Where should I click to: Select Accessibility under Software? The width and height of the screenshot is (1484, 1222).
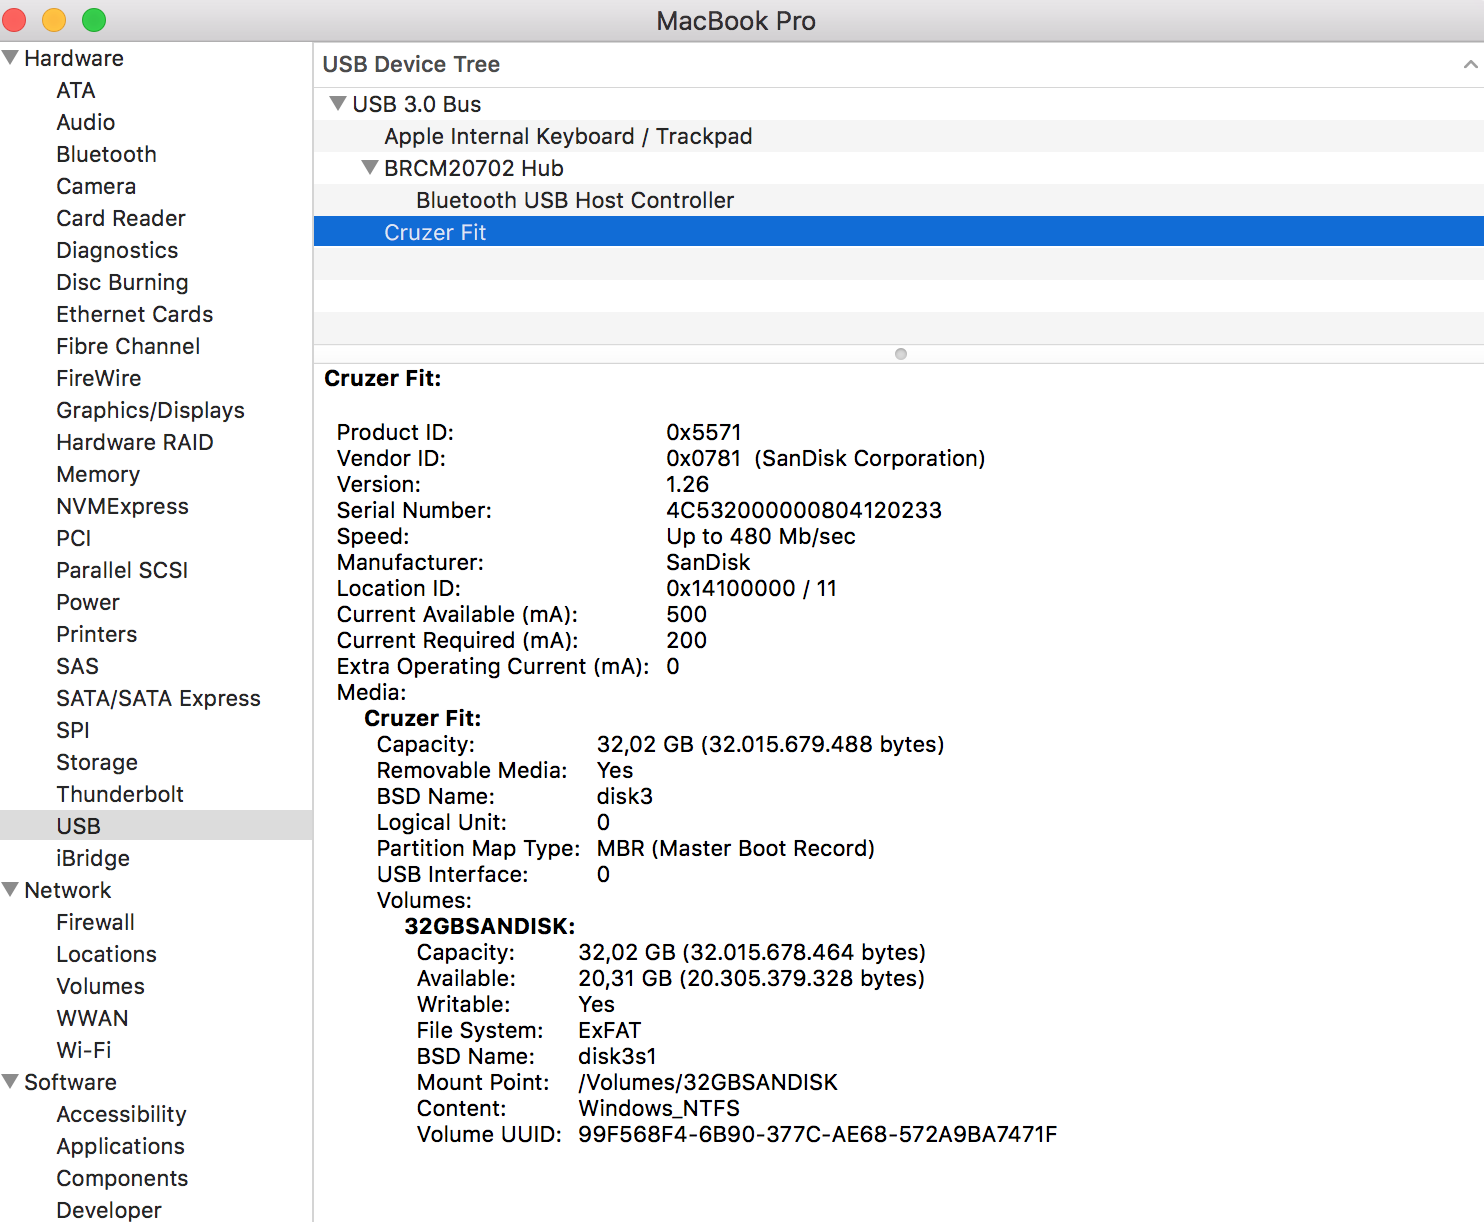point(121,1114)
